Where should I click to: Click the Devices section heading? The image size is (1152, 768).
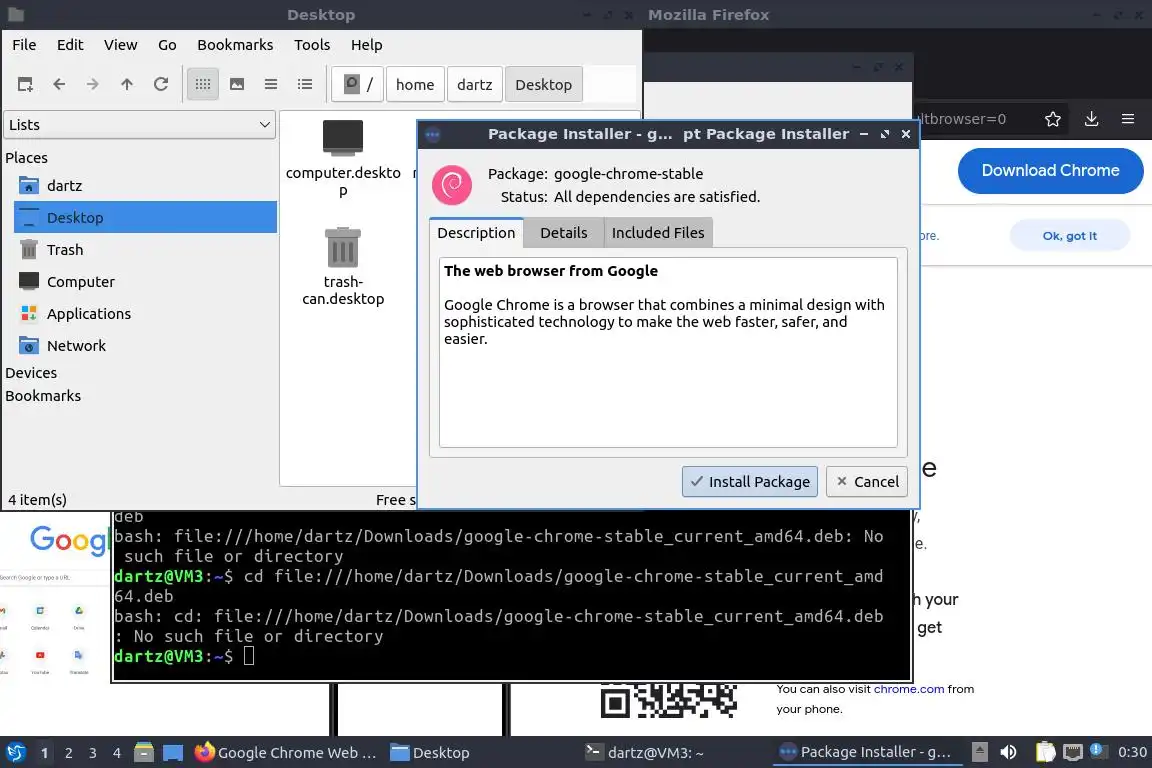point(31,373)
